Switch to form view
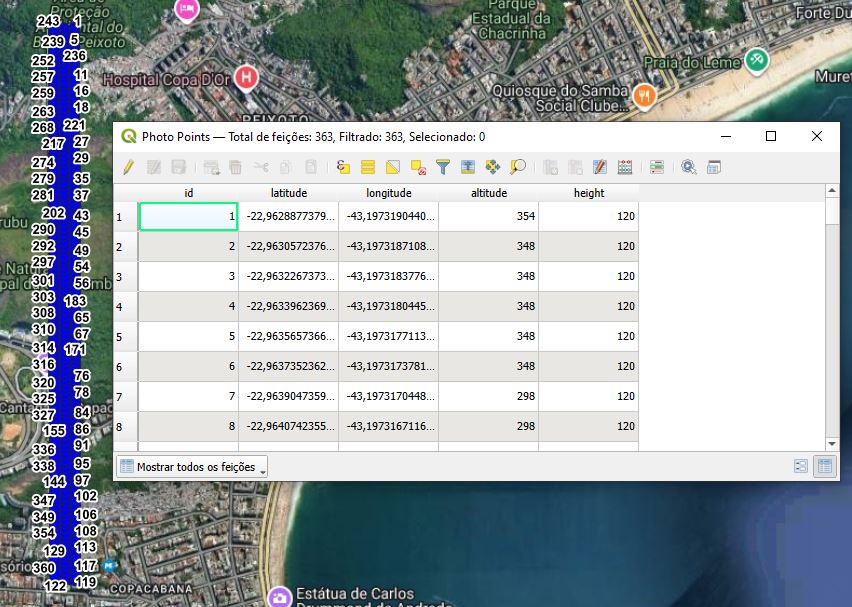 coord(801,466)
